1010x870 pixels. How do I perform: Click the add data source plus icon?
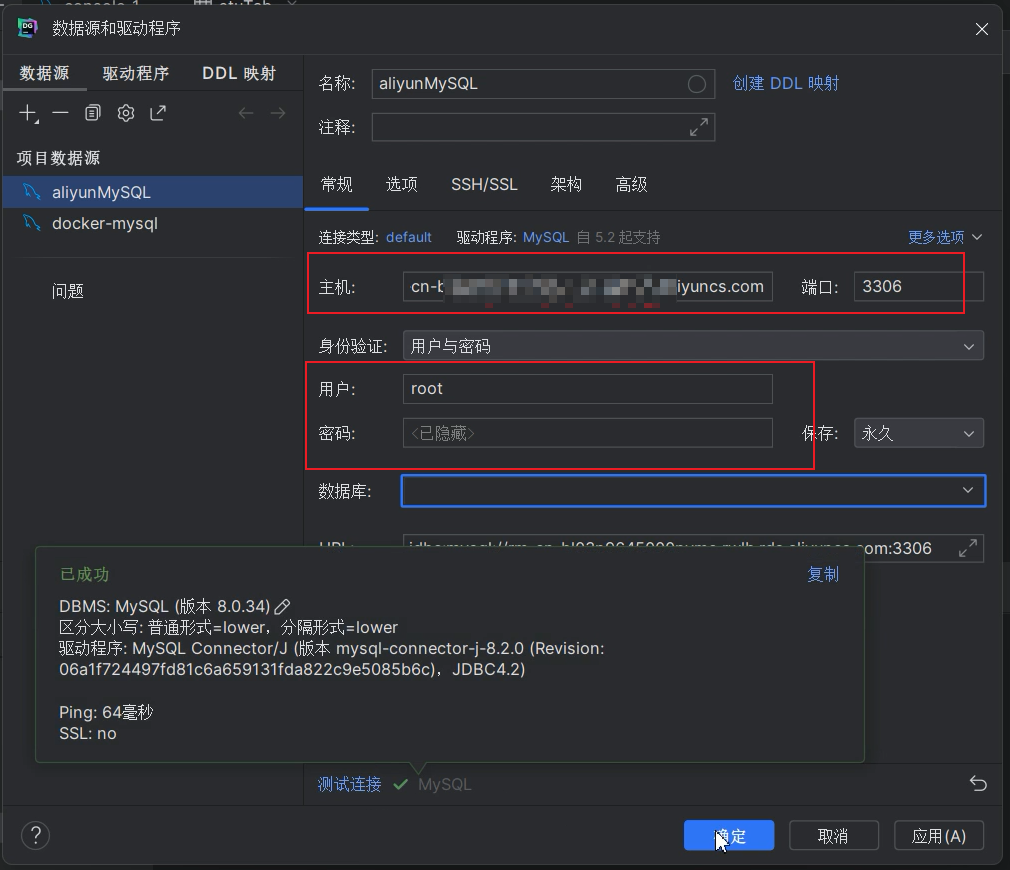(x=28, y=113)
